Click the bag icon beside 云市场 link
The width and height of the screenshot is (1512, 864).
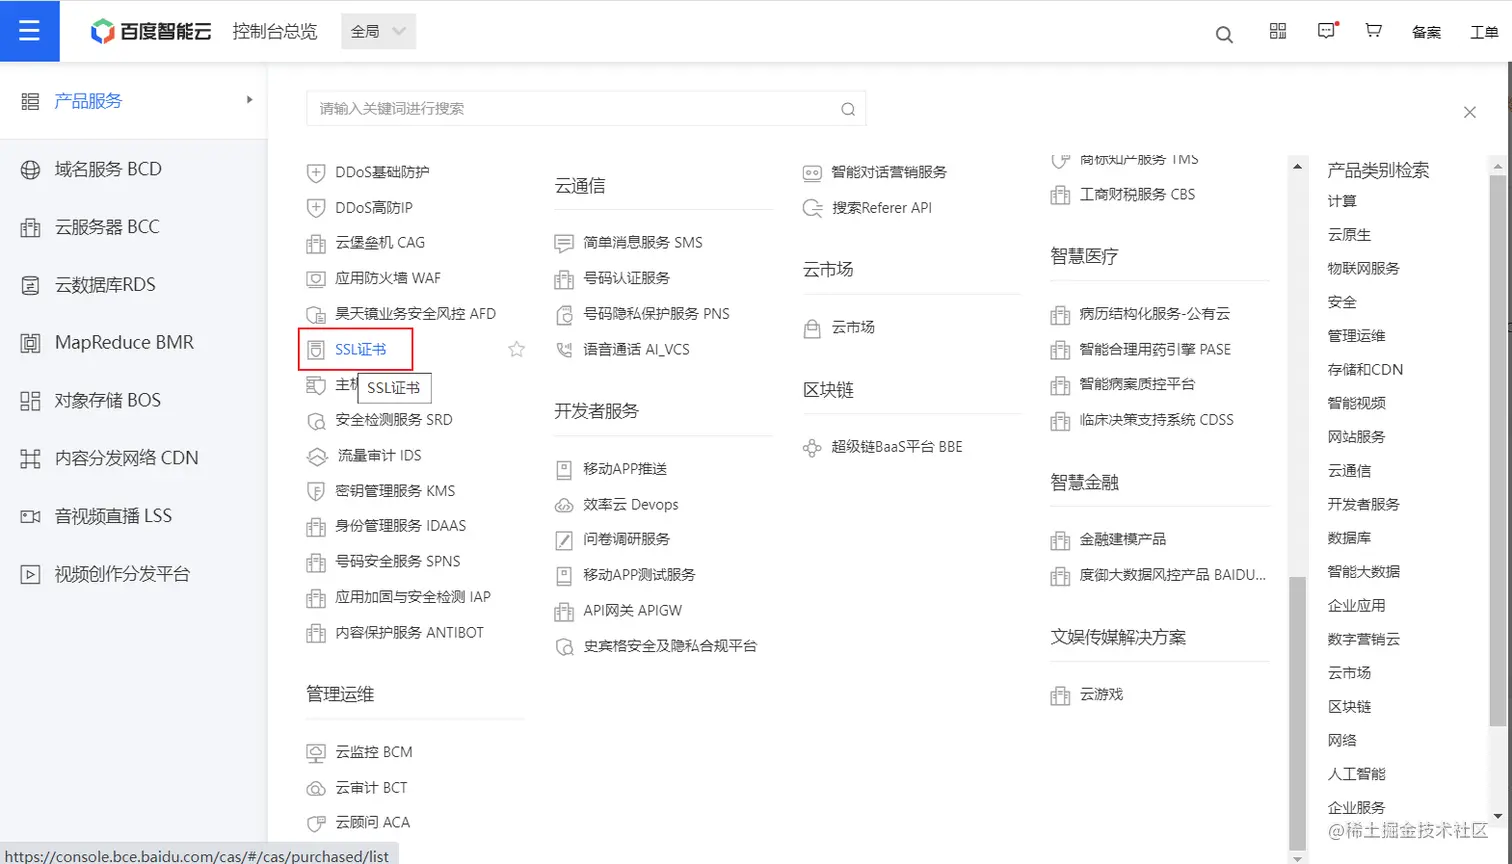point(812,328)
